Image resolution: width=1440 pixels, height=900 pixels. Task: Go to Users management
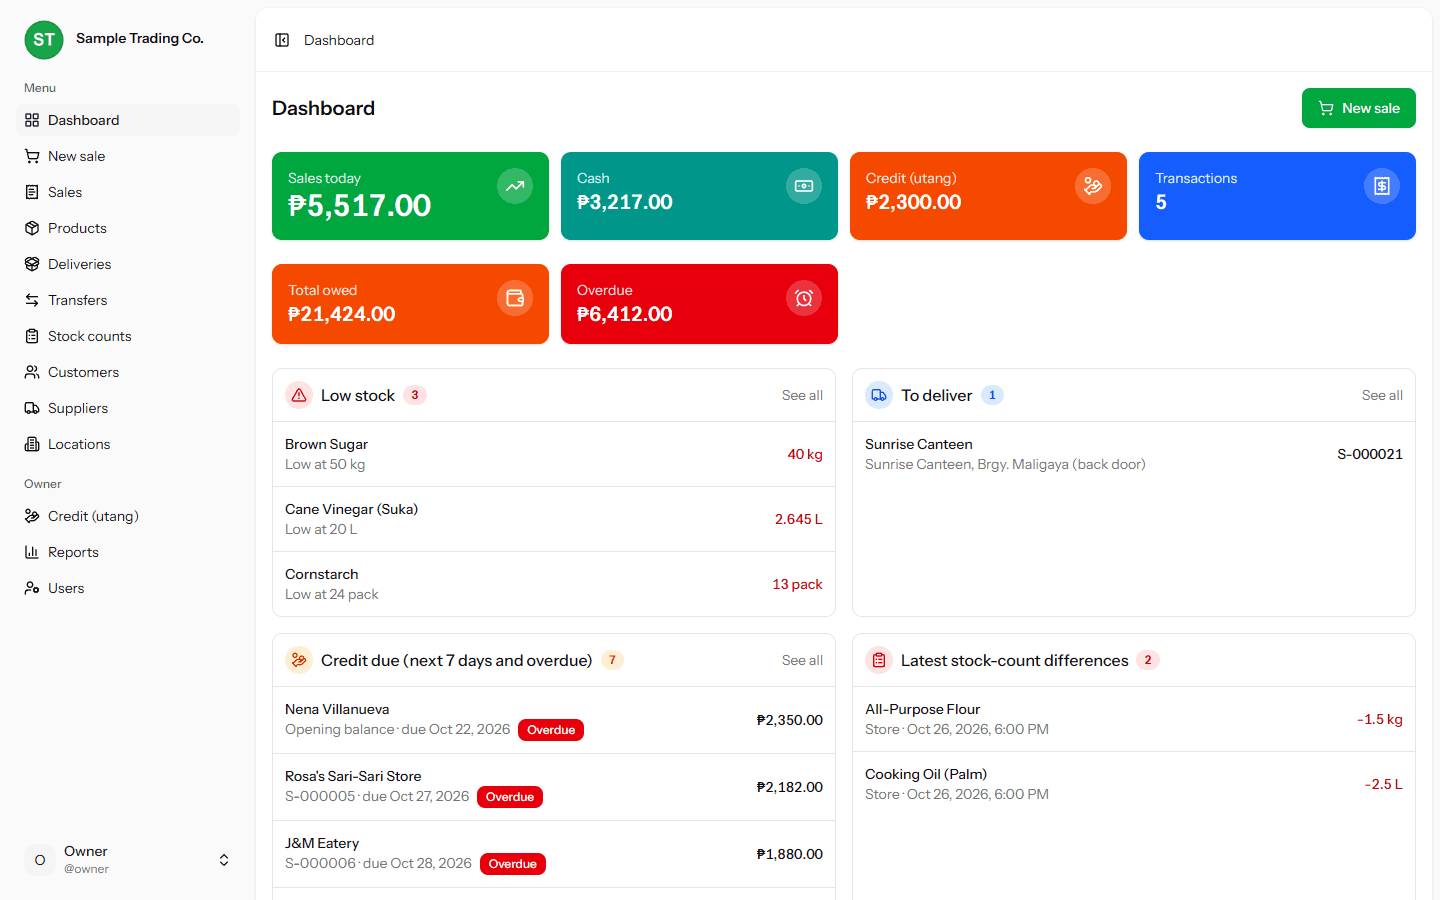point(128,588)
